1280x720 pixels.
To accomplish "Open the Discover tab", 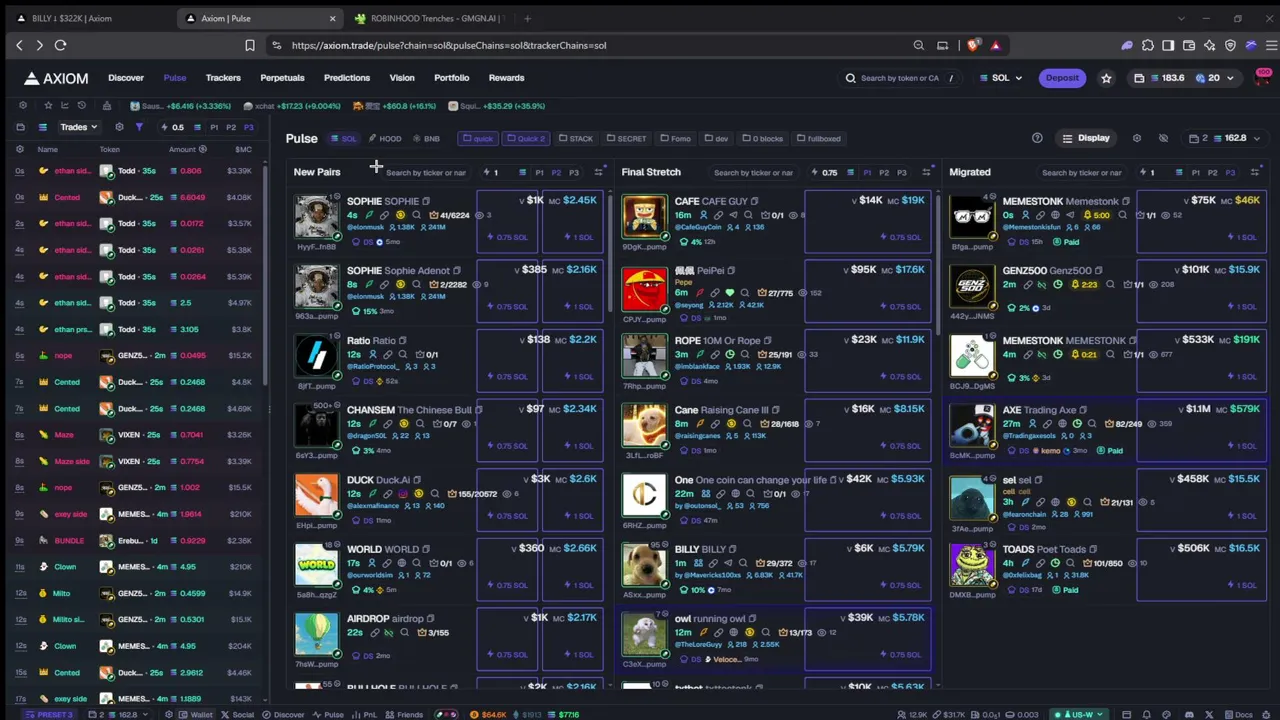I will pos(126,78).
